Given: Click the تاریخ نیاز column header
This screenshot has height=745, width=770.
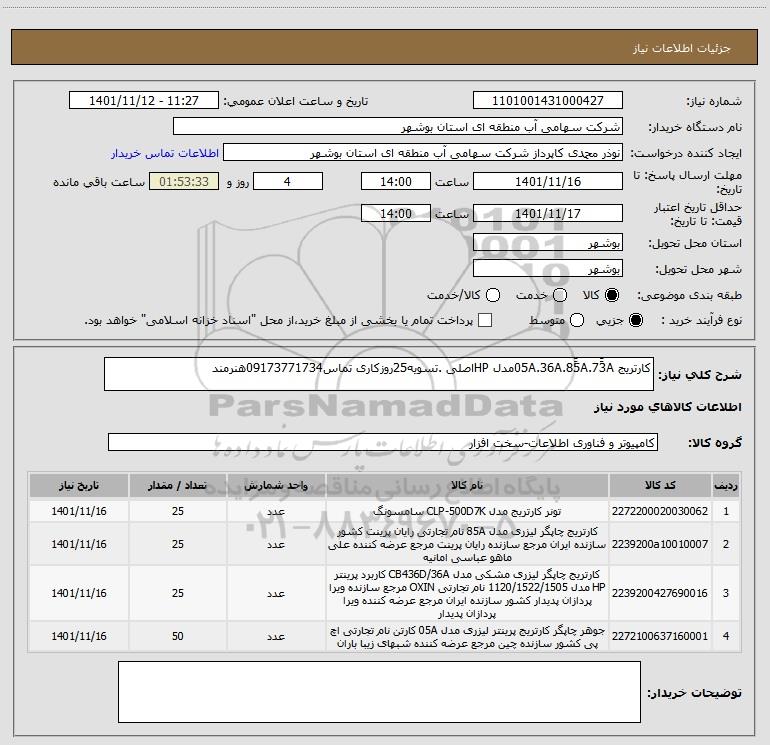Looking at the screenshot, I should point(79,486).
